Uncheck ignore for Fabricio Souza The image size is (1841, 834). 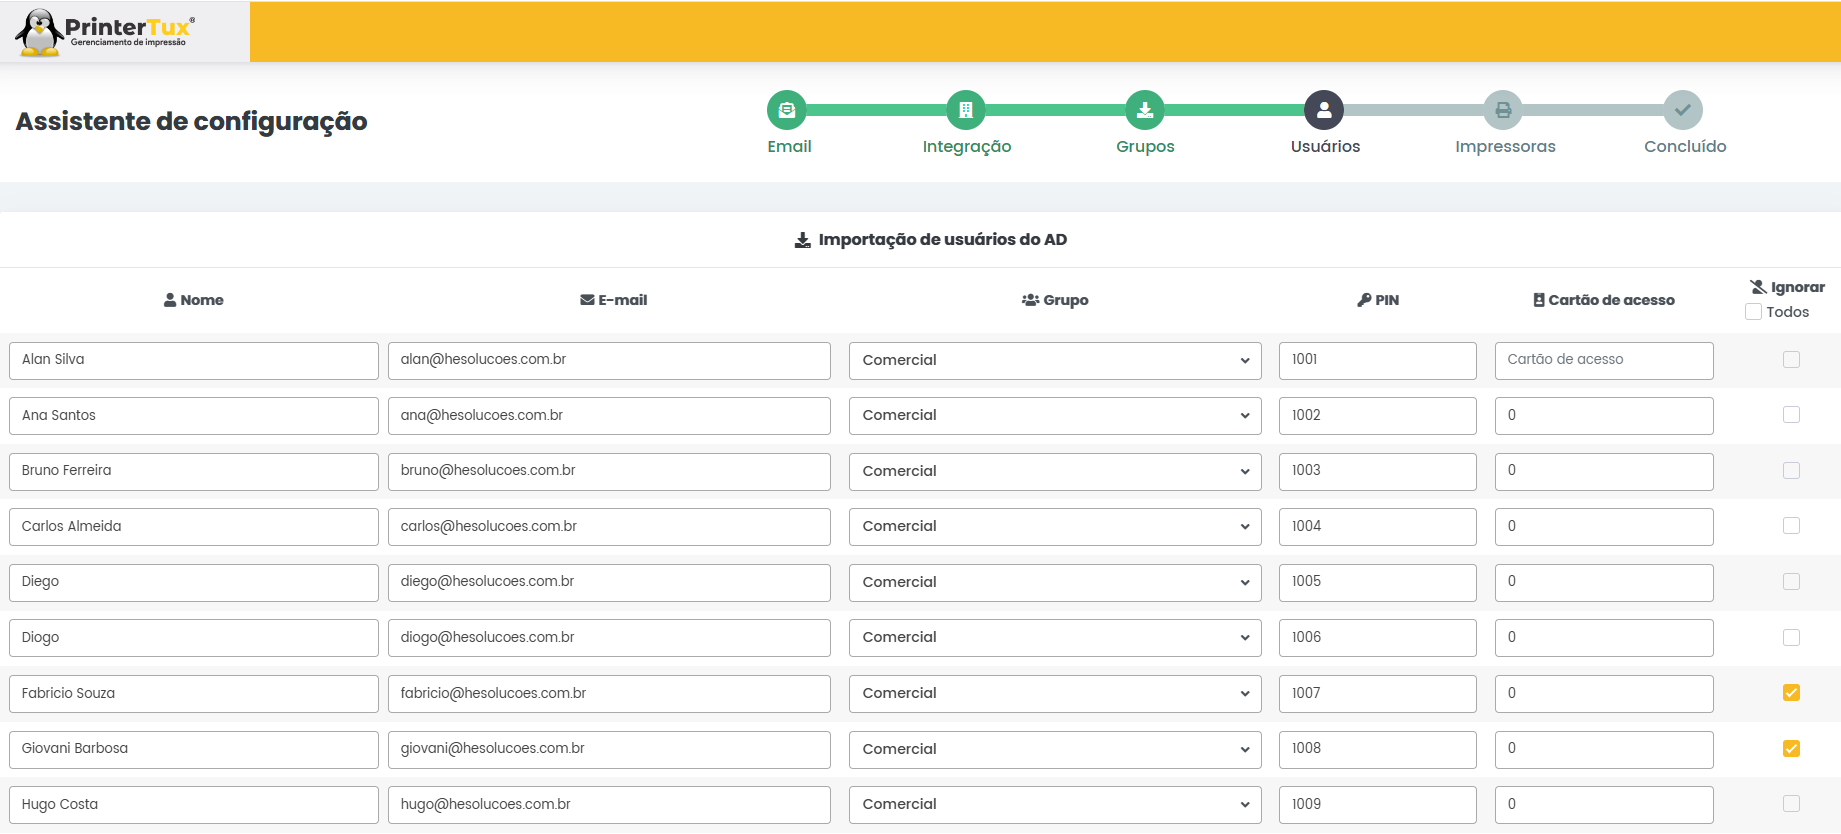point(1791,693)
